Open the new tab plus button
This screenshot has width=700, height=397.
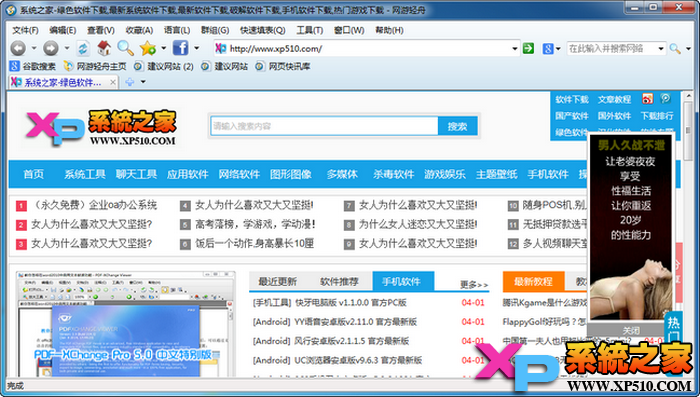pos(129,82)
